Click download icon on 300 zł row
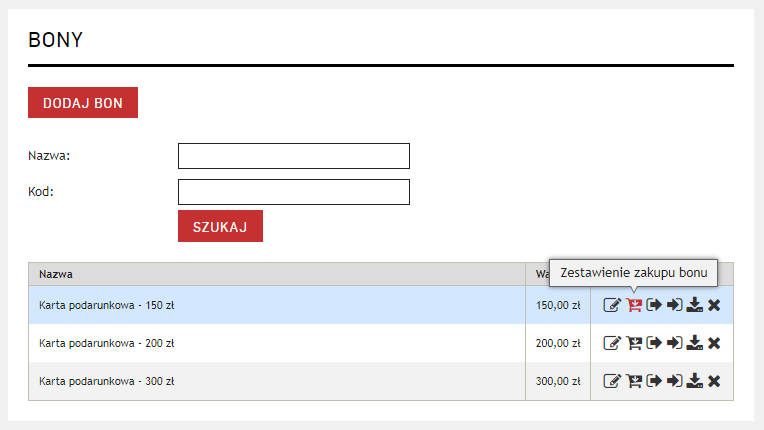 (694, 381)
